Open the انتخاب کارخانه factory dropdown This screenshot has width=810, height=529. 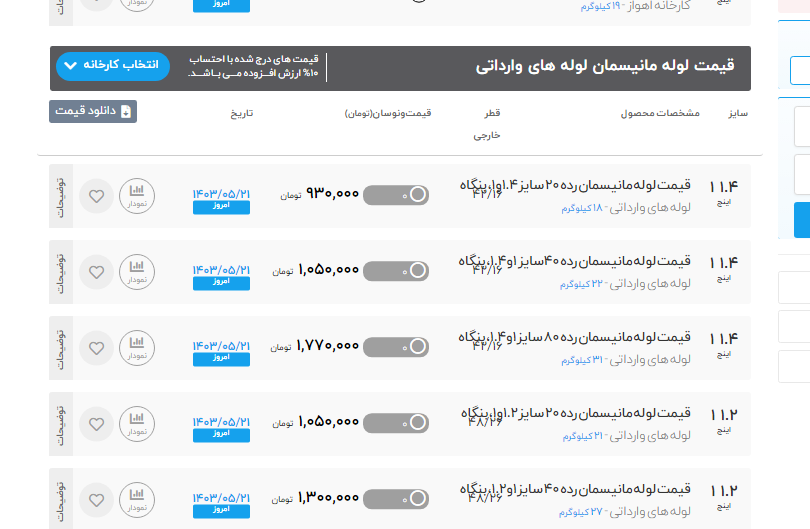coord(113,66)
